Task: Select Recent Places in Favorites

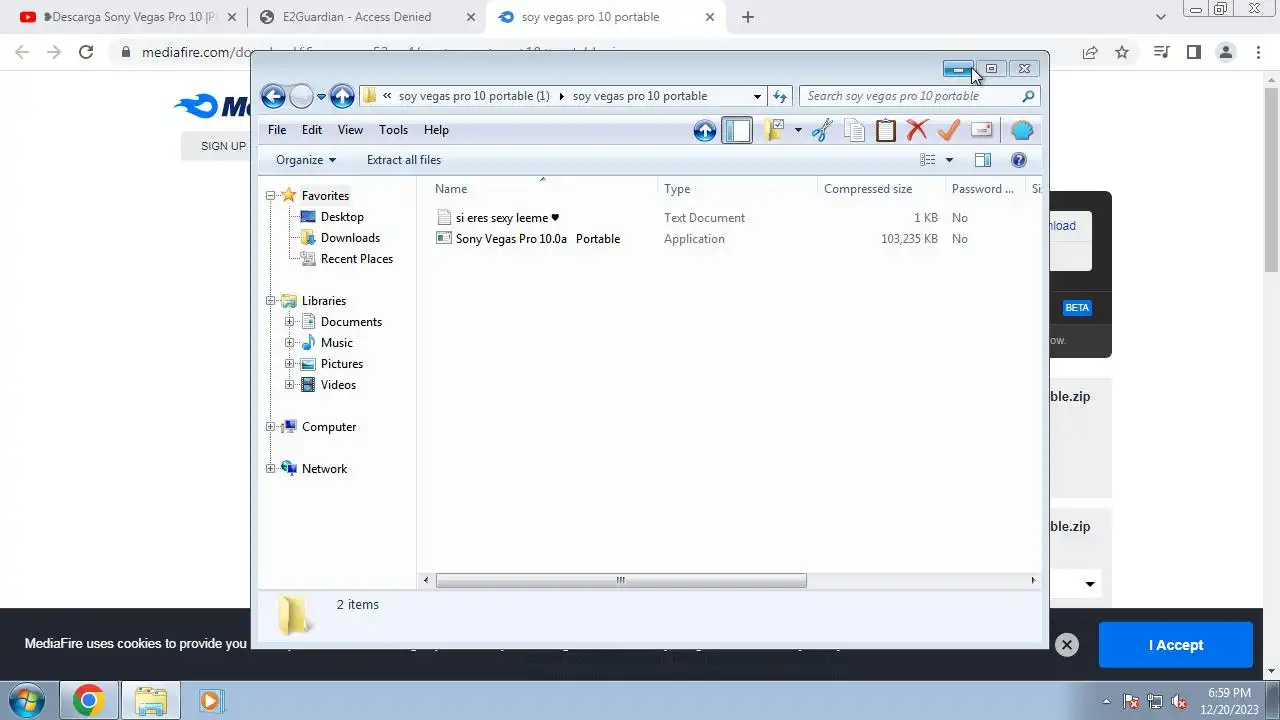Action: pos(356,259)
